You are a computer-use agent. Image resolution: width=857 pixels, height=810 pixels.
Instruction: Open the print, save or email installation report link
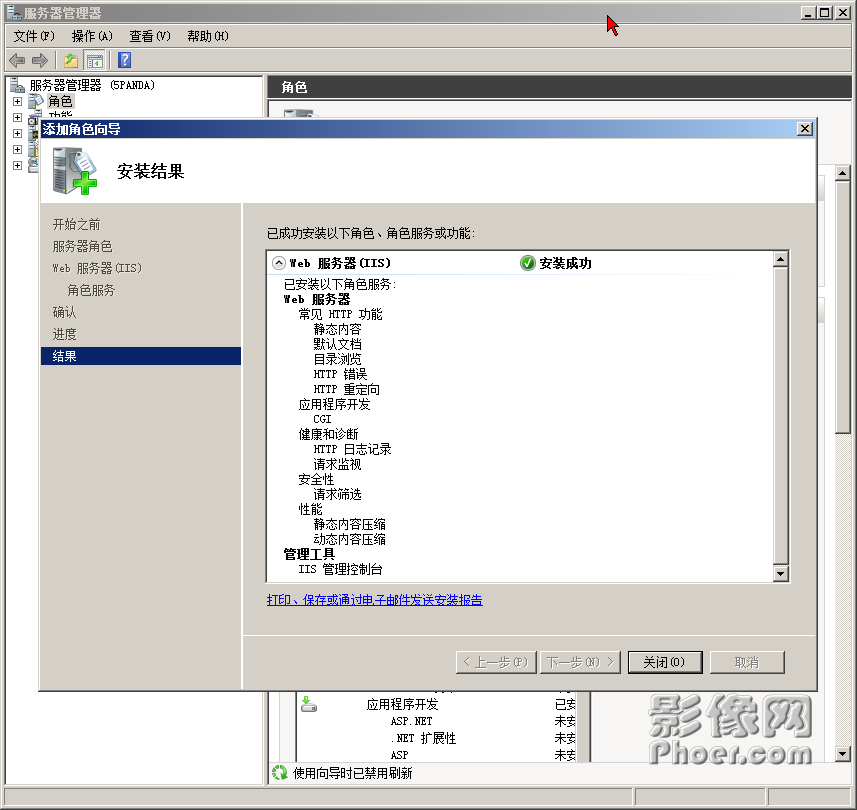tap(374, 600)
